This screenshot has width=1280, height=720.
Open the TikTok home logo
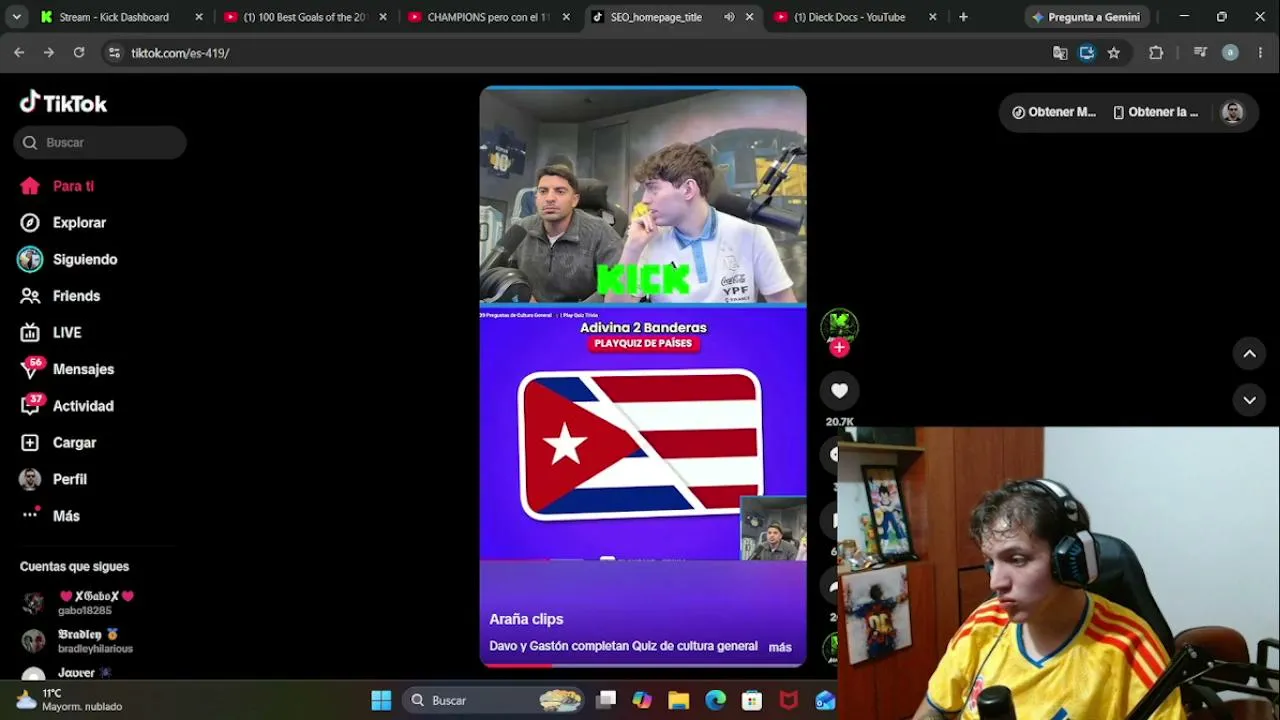click(x=63, y=103)
